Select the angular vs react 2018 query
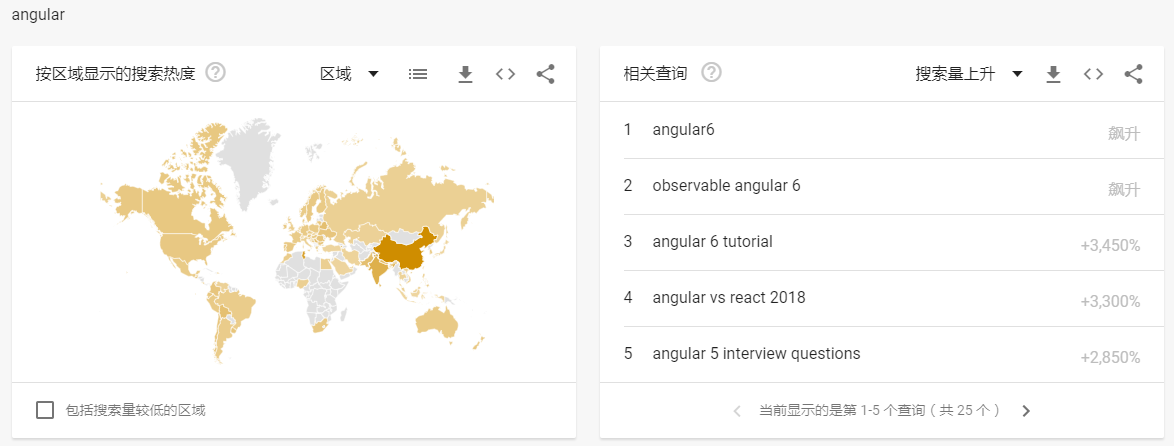This screenshot has width=1174, height=446. pos(883,299)
